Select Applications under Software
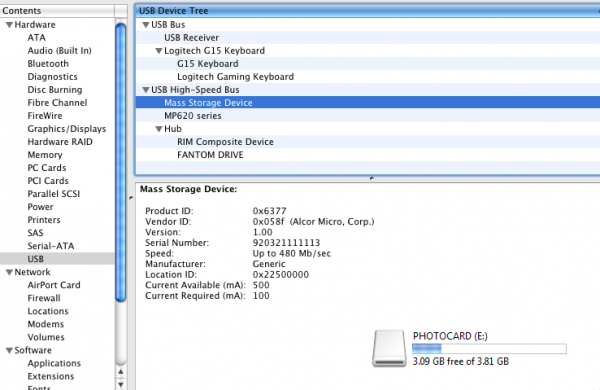600x390 pixels. [x=54, y=363]
